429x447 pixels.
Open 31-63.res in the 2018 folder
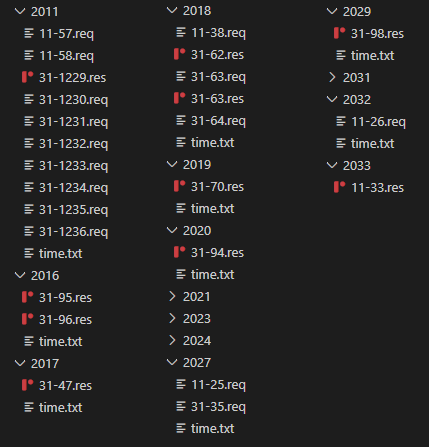[217, 99]
